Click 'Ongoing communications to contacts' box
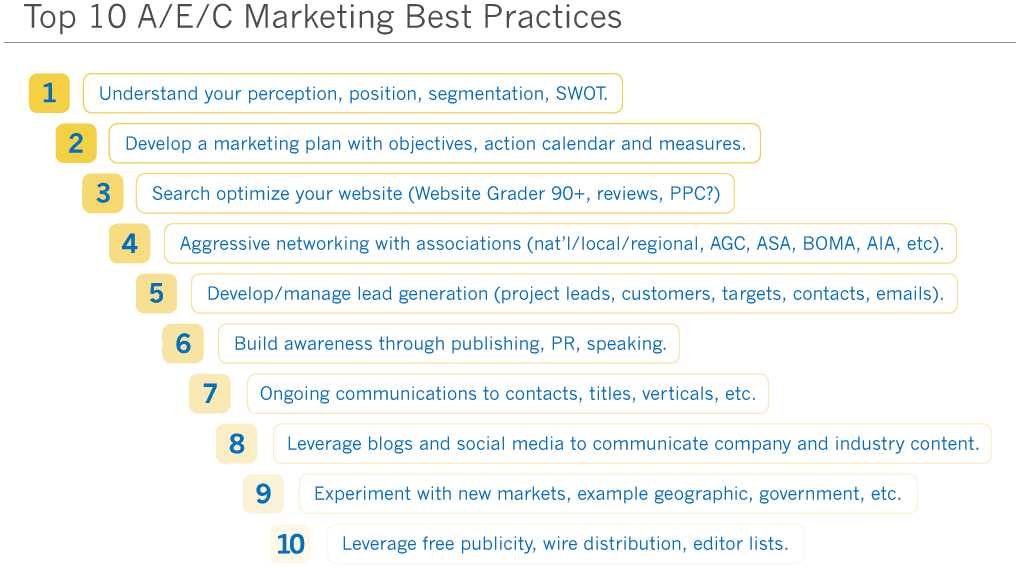1019x567 pixels. (508, 393)
